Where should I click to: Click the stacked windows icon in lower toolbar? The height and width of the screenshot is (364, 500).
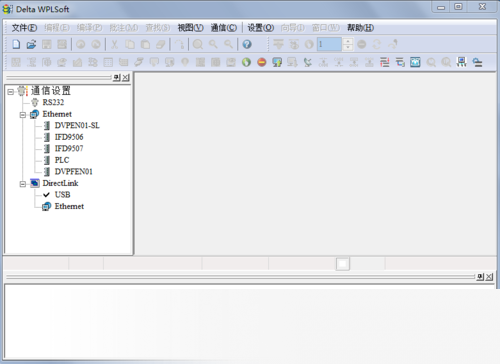click(x=400, y=62)
